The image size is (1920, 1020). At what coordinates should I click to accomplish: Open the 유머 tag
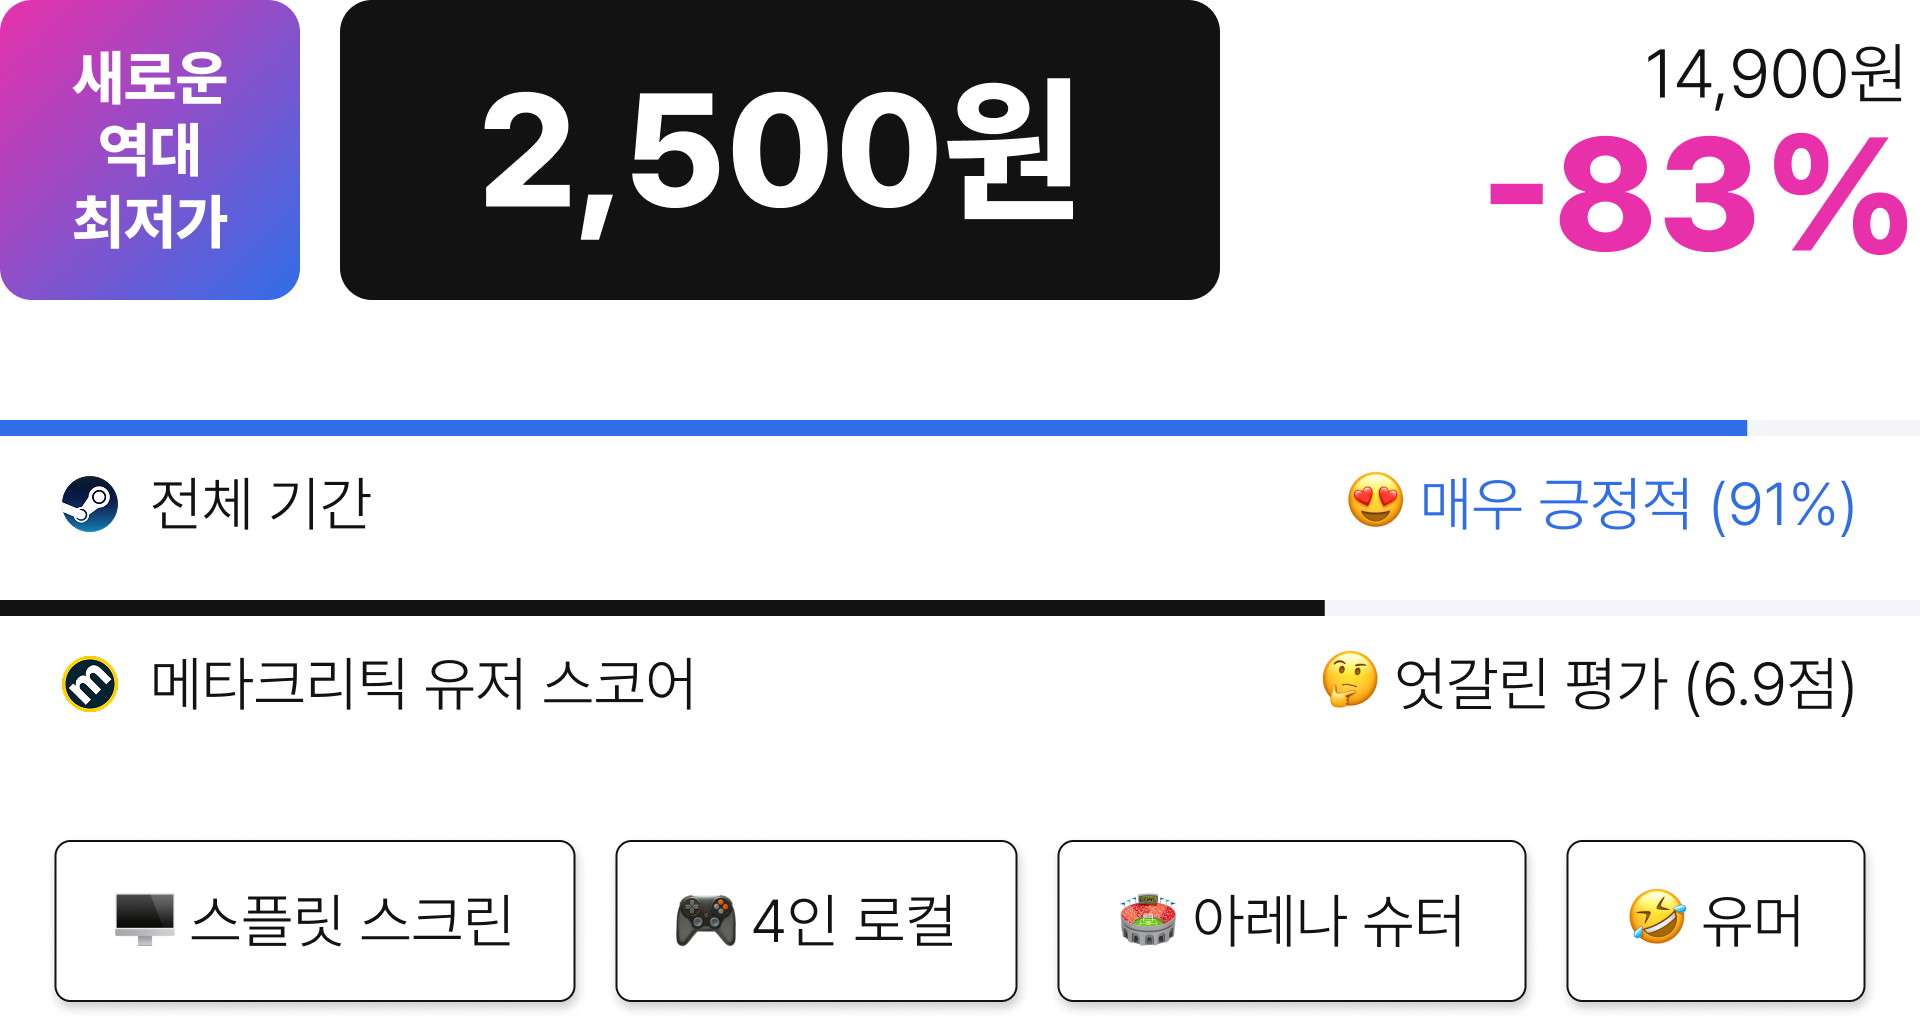[x=1716, y=921]
